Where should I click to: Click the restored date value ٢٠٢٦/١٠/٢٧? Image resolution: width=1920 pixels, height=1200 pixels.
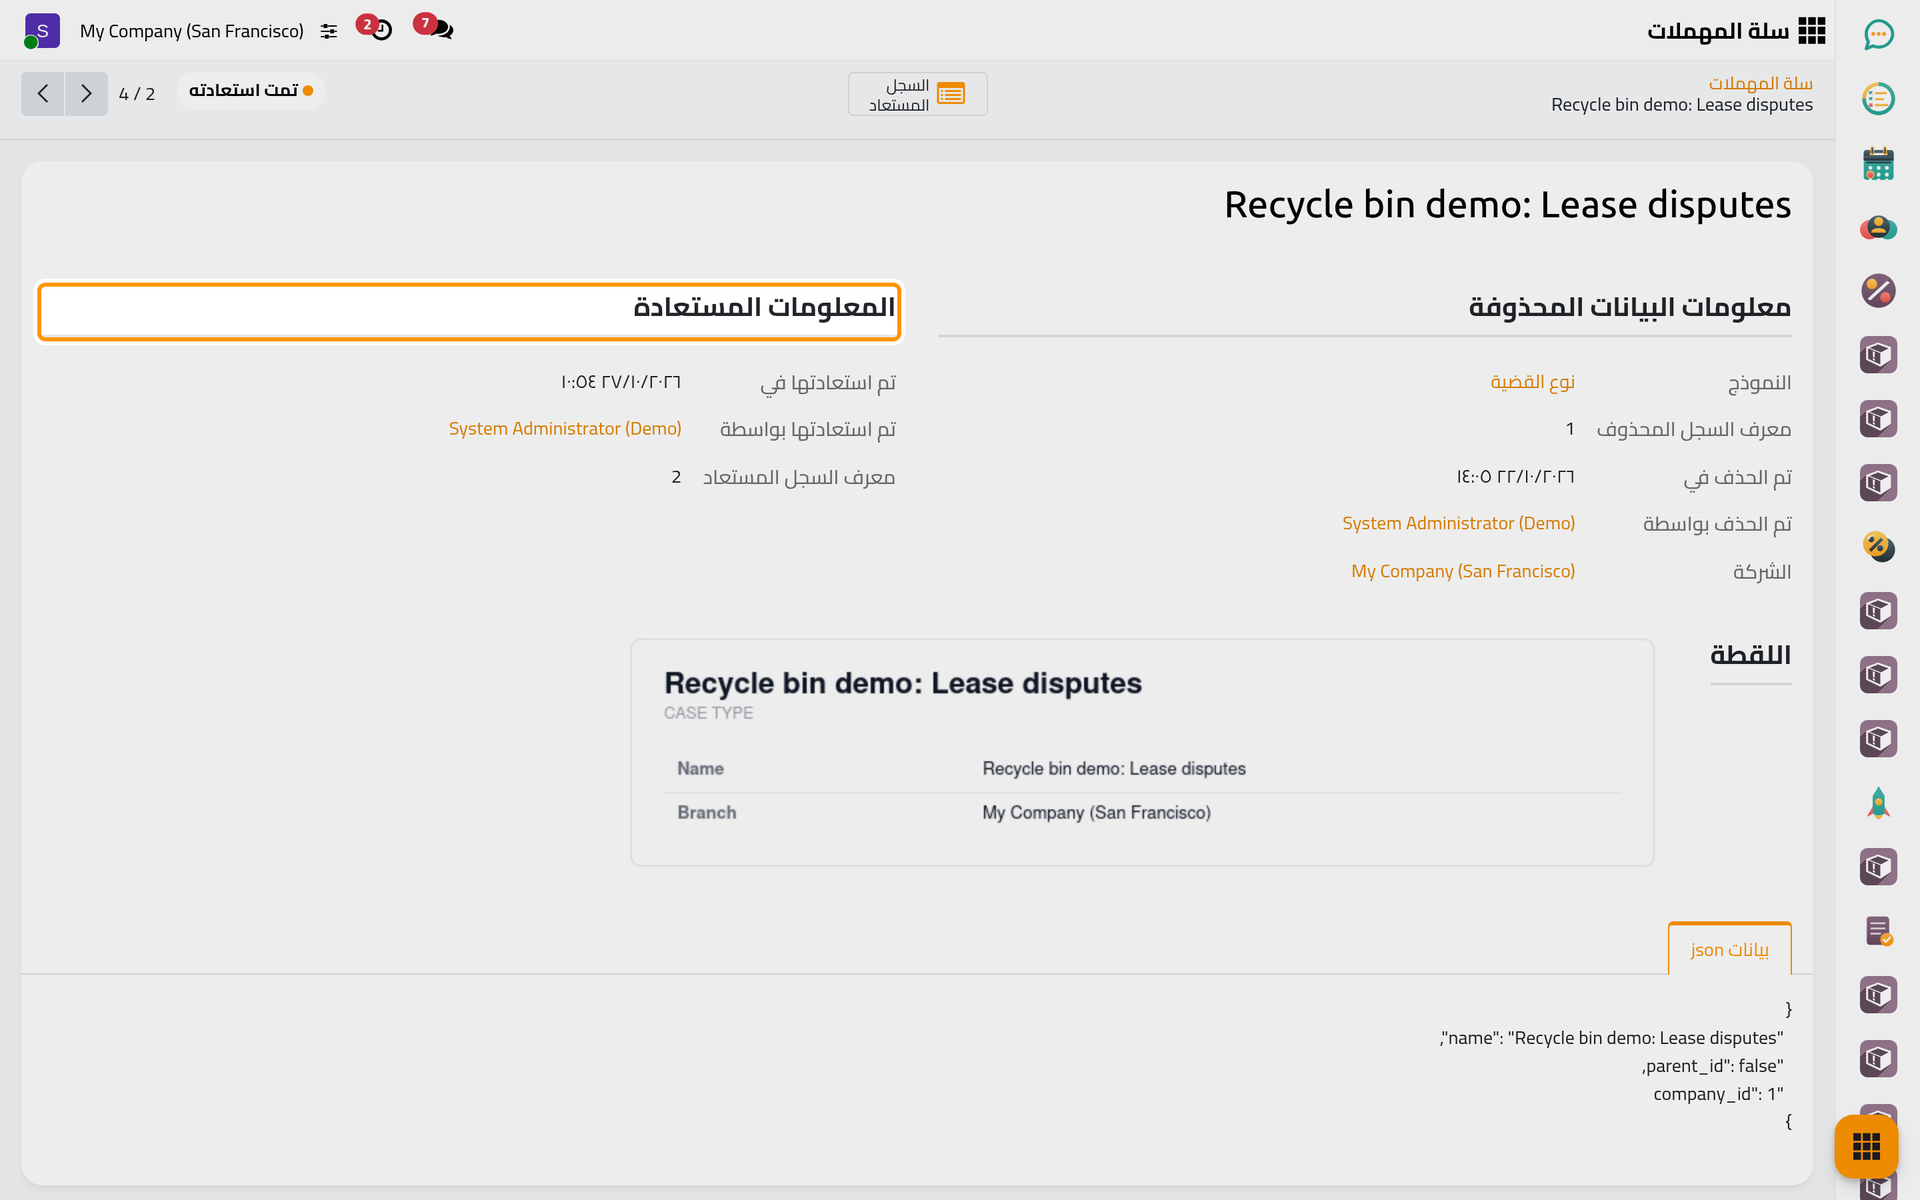(x=620, y=382)
